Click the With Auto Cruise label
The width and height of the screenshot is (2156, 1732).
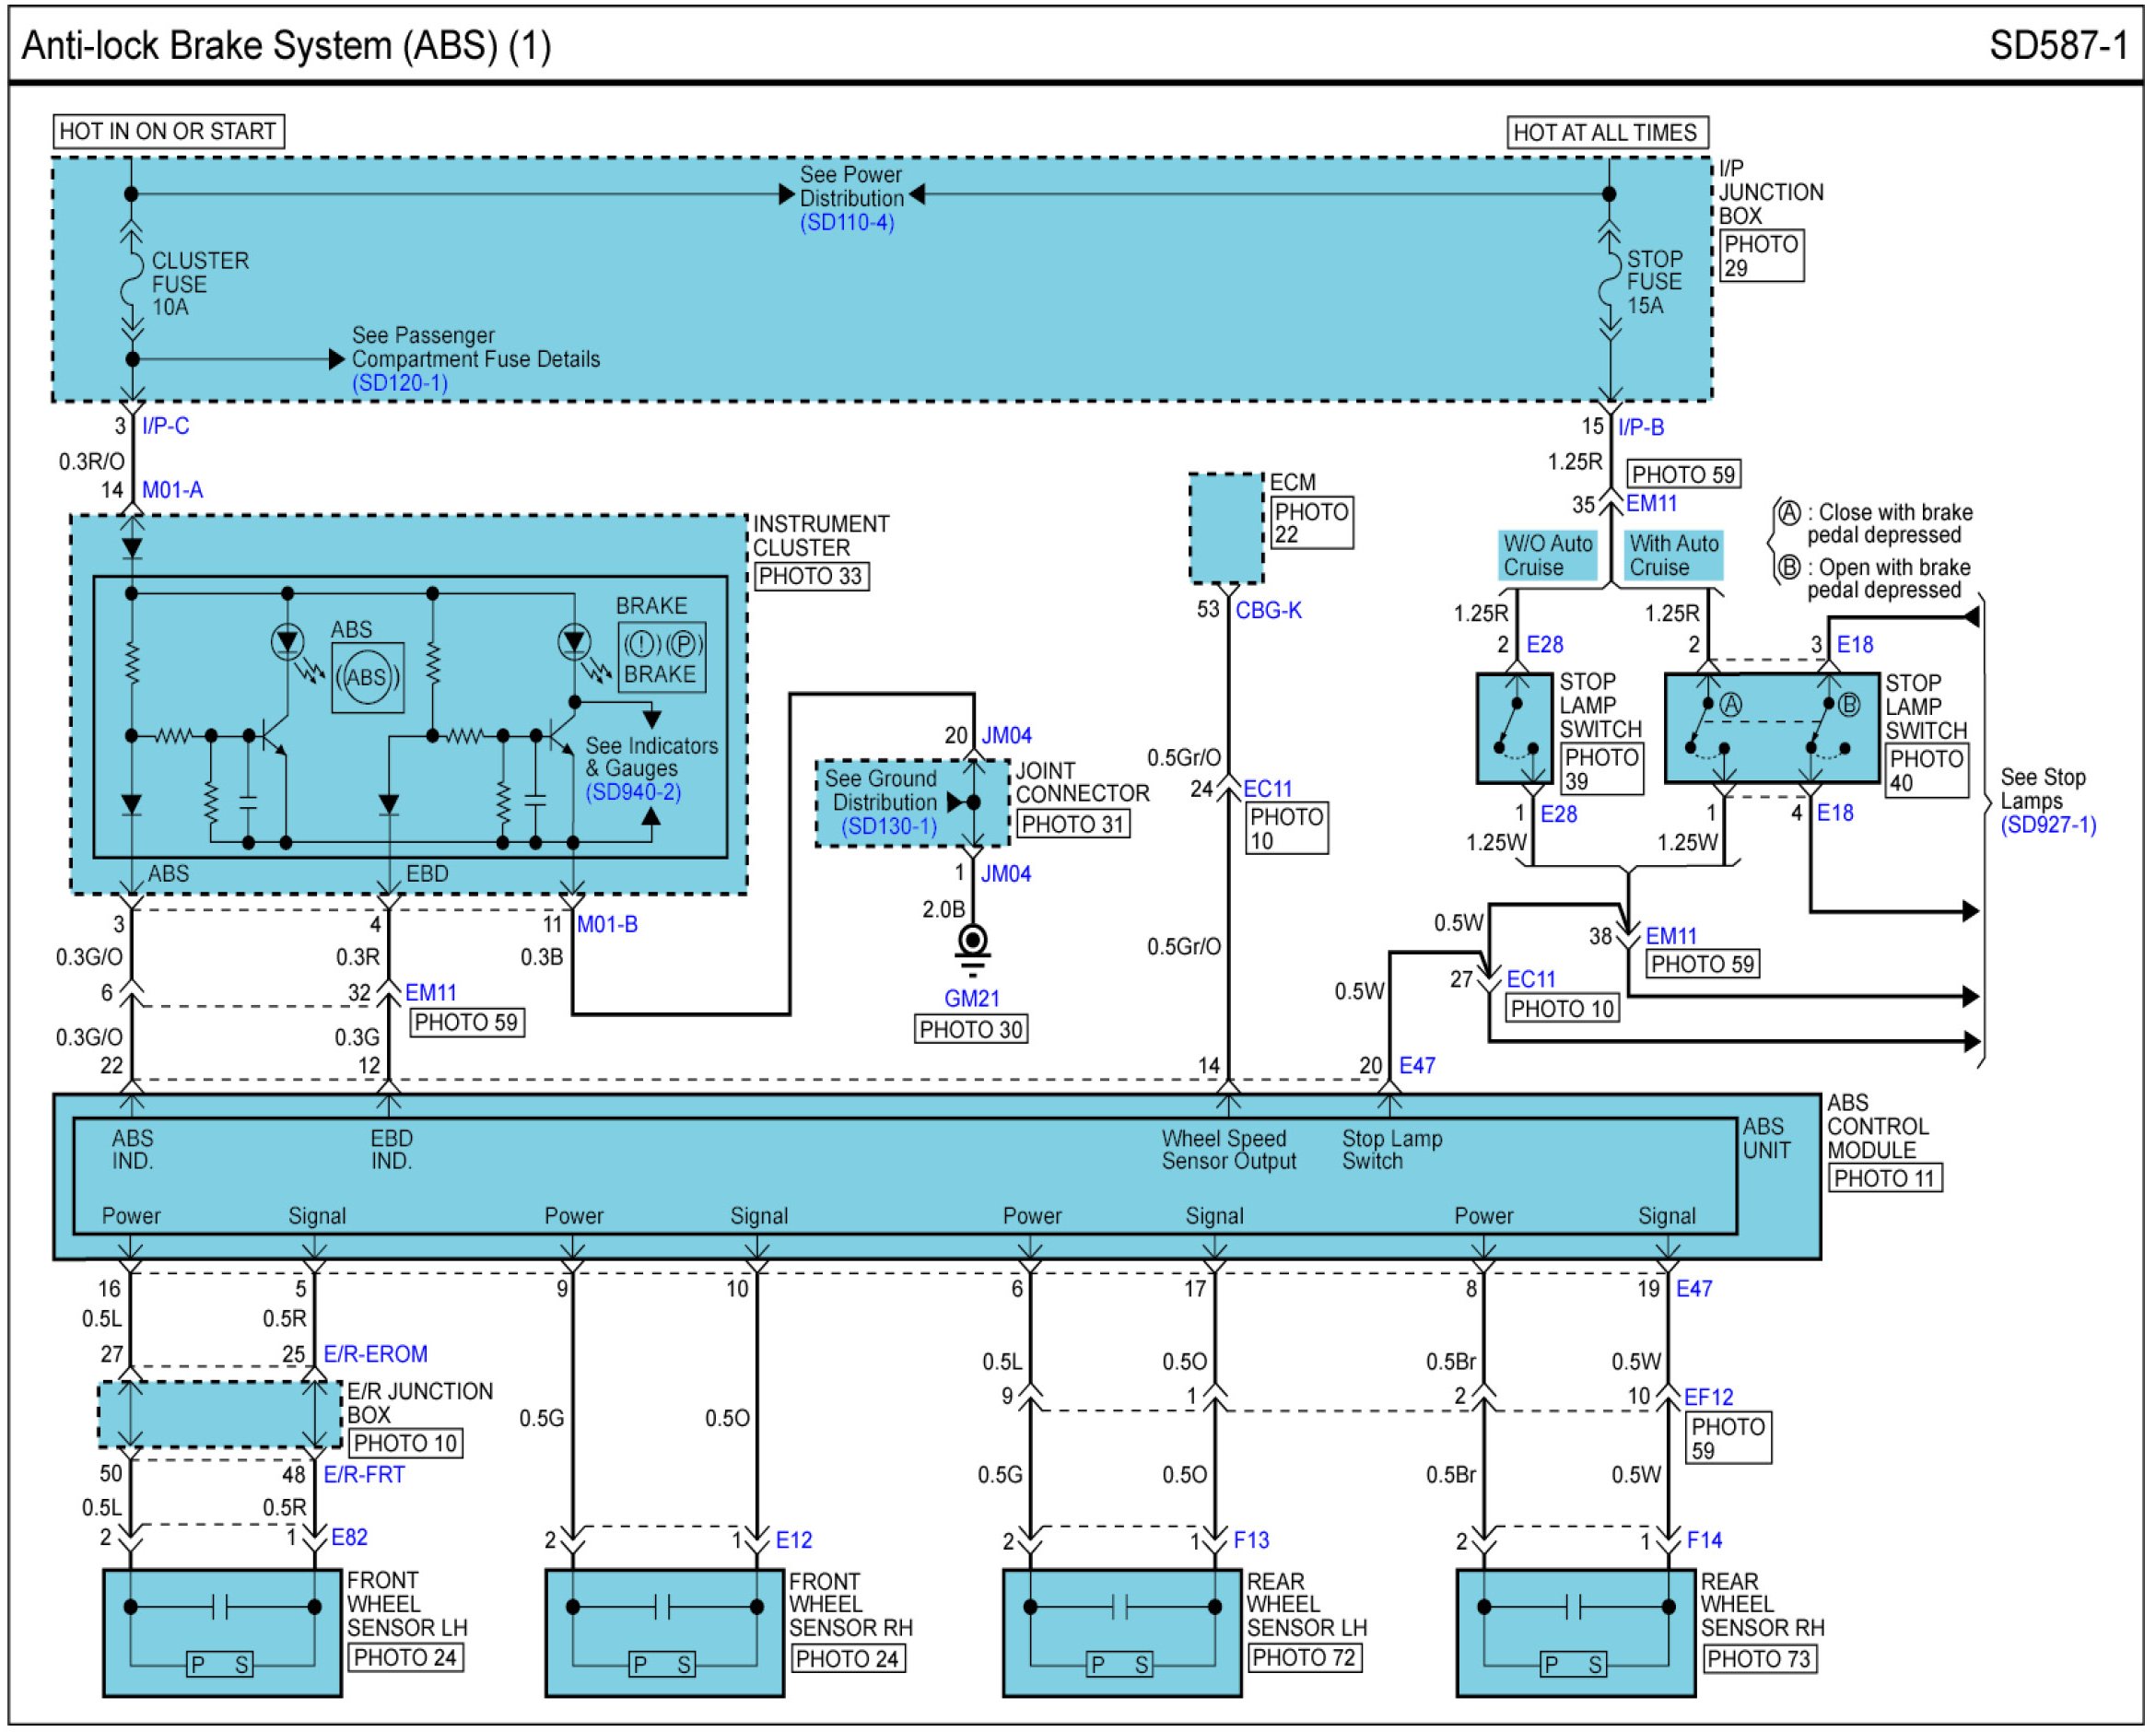click(x=1673, y=555)
